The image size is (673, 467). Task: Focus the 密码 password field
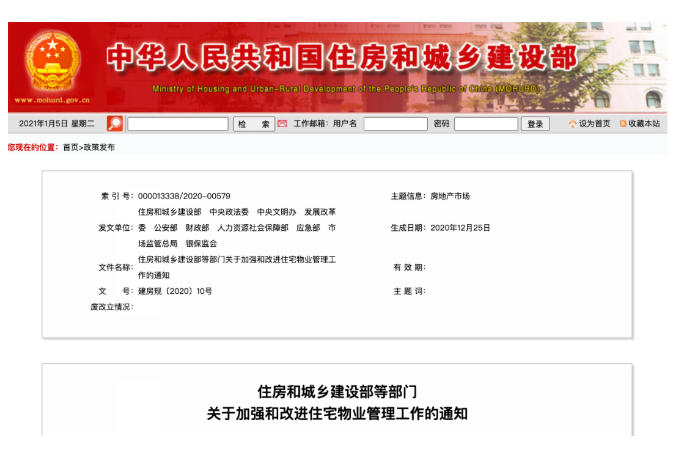pos(486,124)
